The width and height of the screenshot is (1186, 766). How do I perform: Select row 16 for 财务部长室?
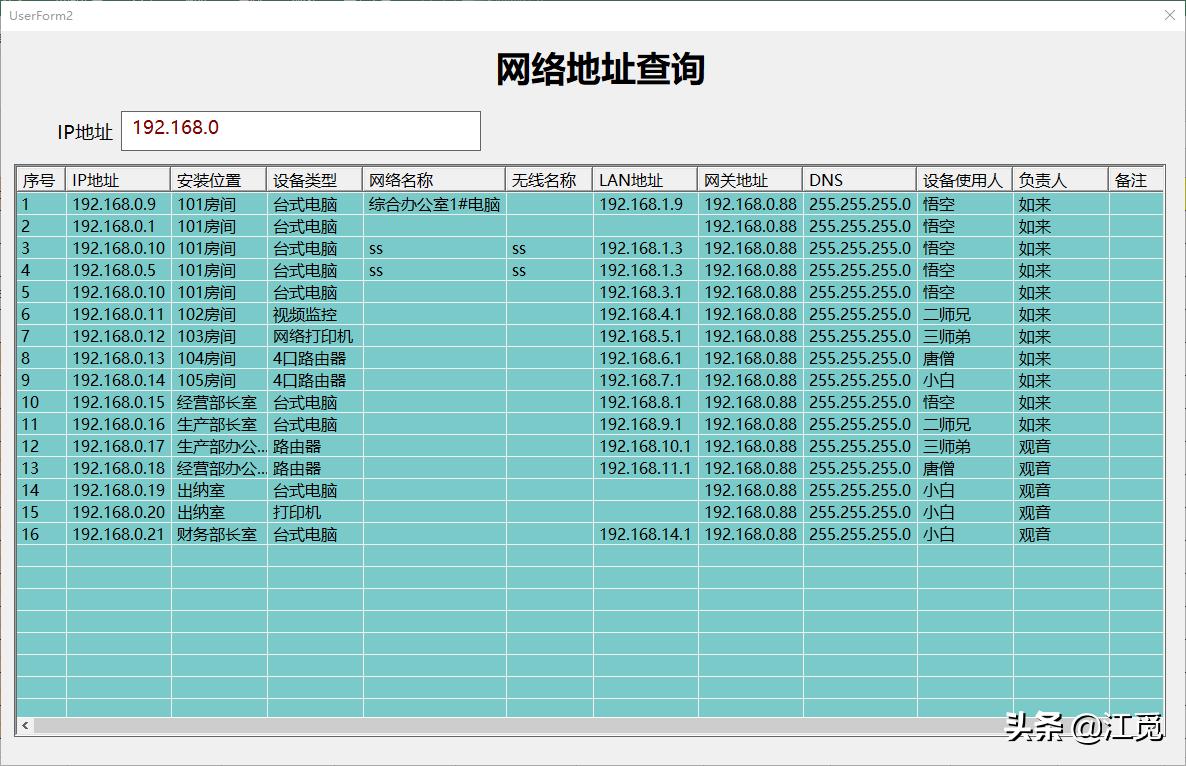pyautogui.click(x=300, y=534)
